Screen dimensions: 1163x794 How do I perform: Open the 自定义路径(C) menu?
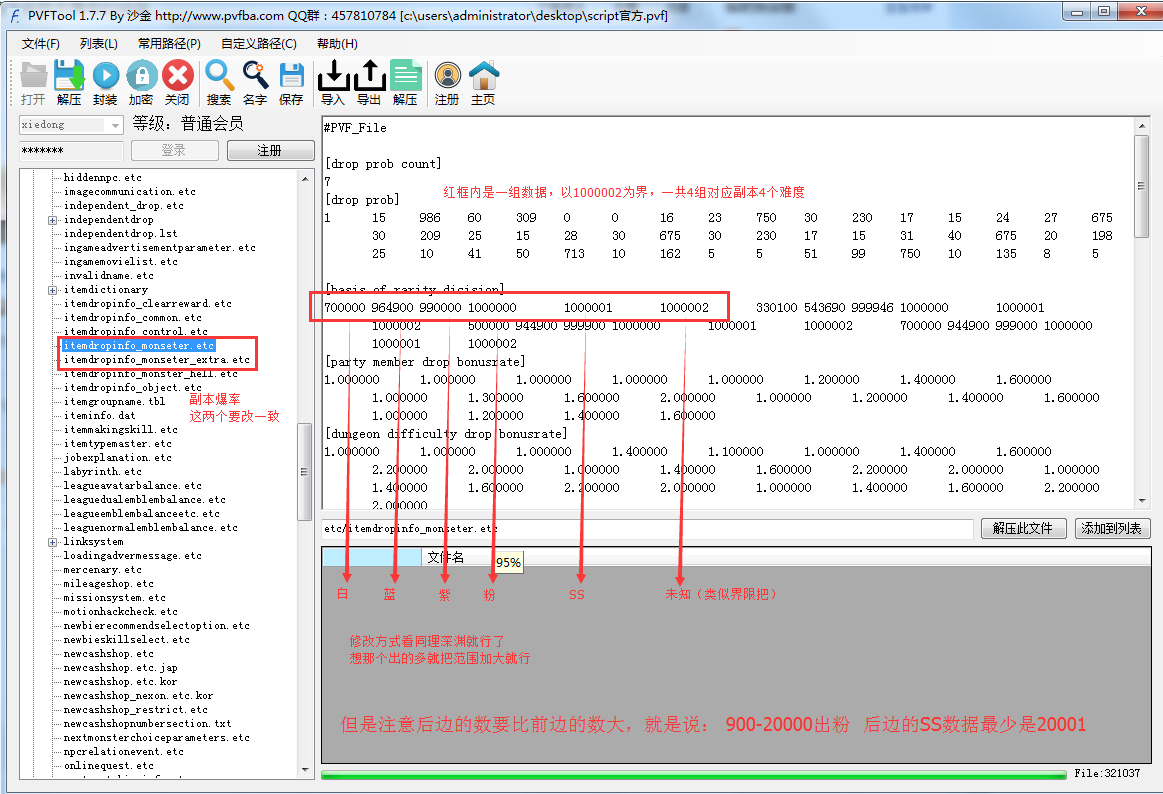[259, 44]
